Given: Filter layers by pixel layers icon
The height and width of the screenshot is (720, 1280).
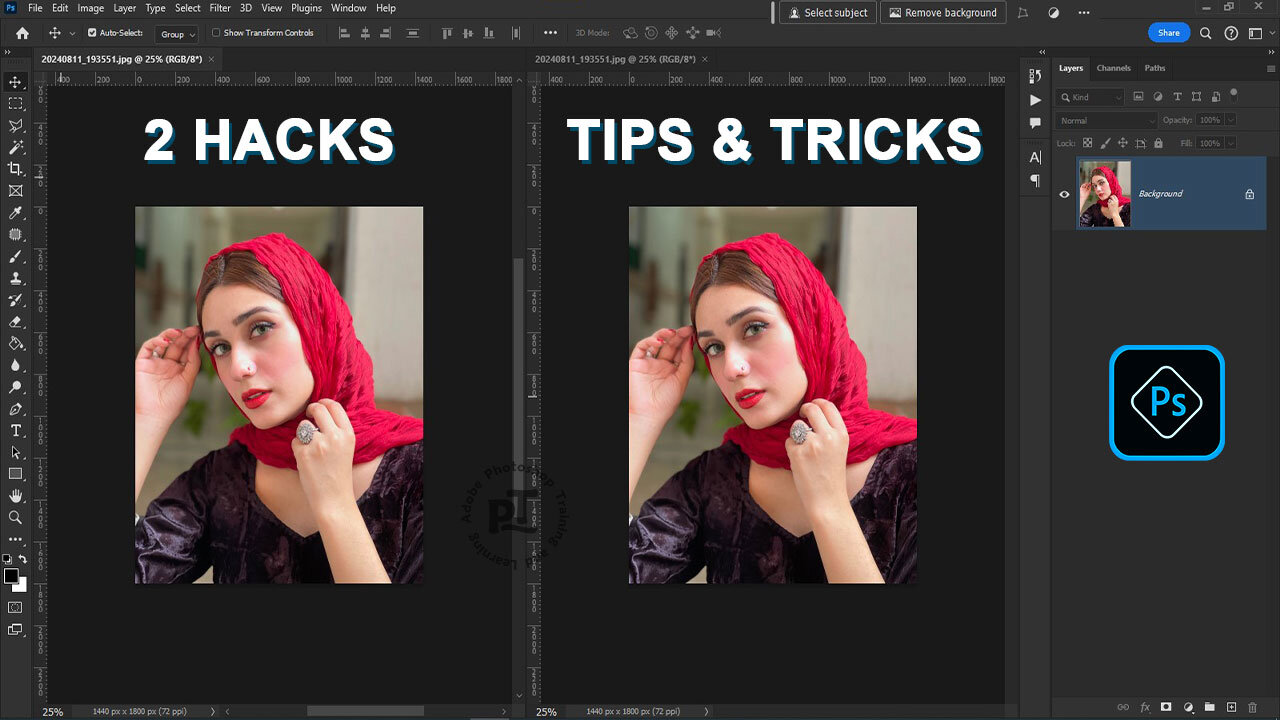Looking at the screenshot, I should pos(1139,97).
